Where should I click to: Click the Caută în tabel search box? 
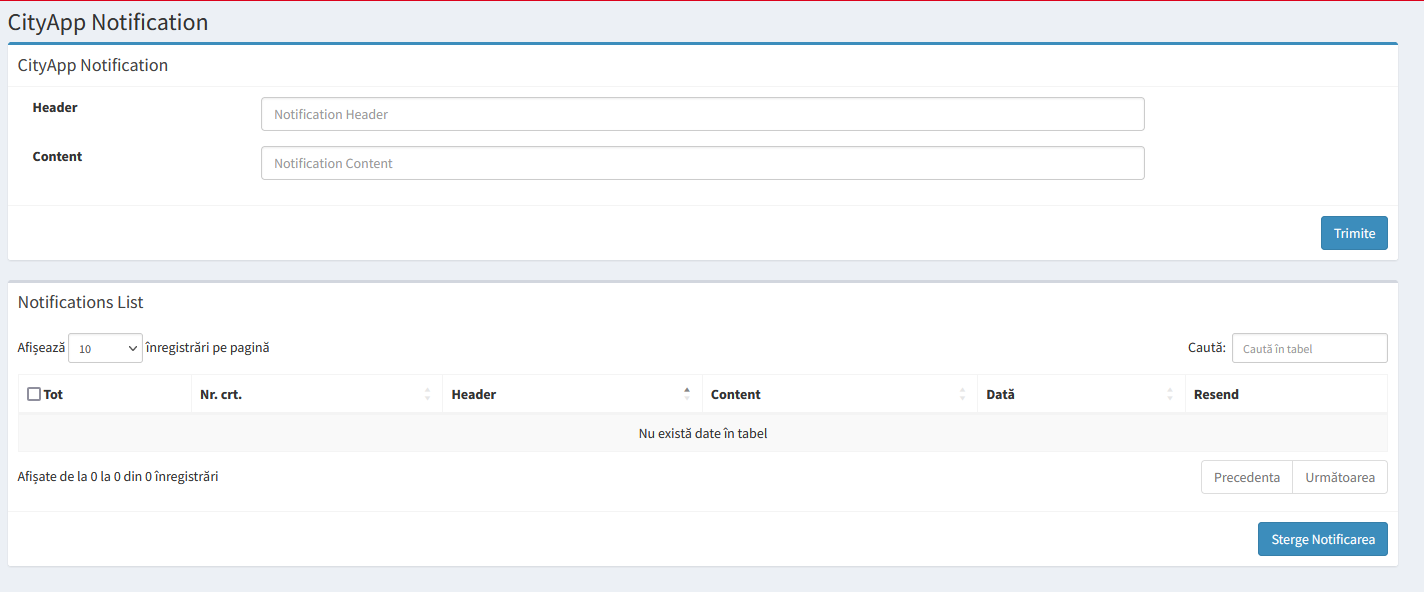click(x=1309, y=348)
